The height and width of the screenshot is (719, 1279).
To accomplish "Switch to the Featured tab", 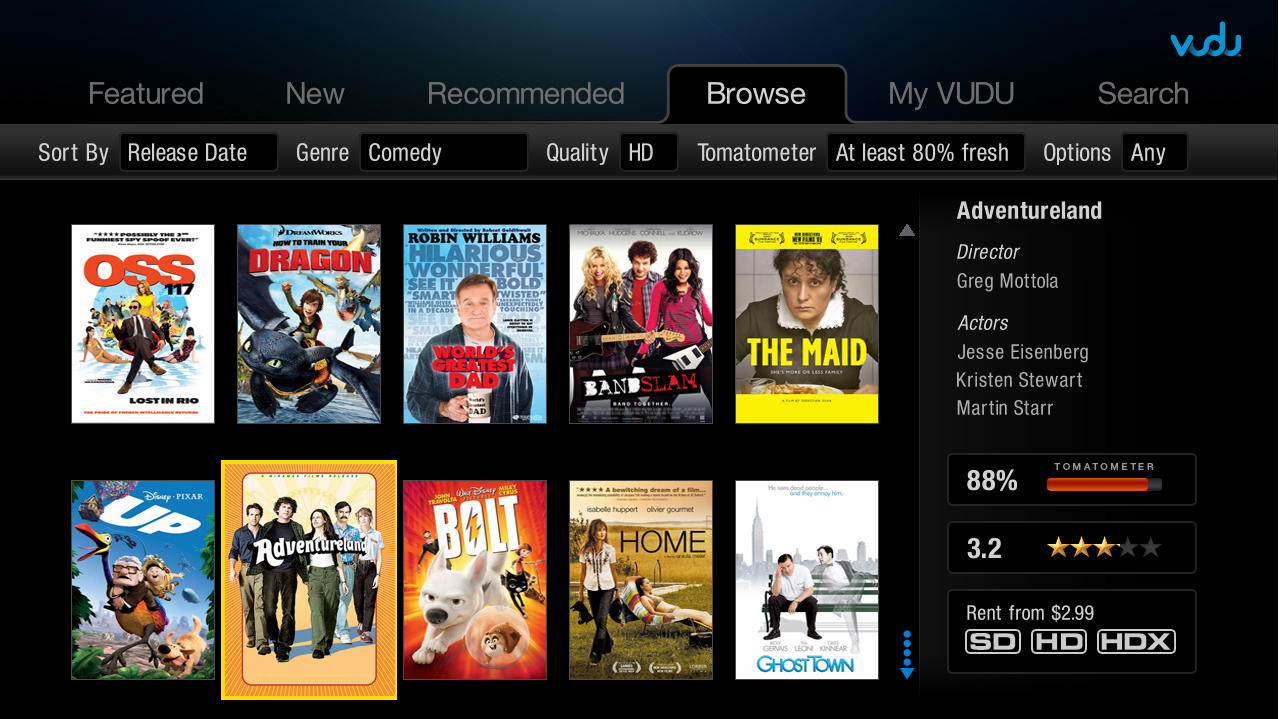I will (146, 94).
